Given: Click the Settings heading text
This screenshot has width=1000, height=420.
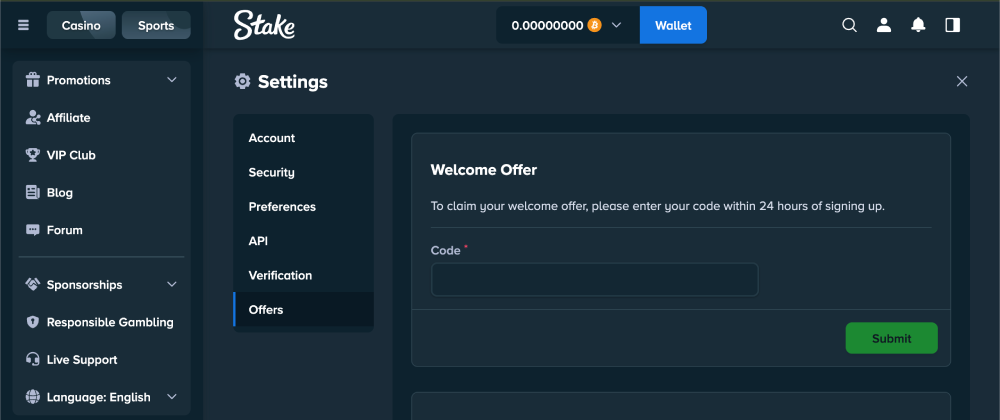Looking at the screenshot, I should pyautogui.click(x=293, y=82).
